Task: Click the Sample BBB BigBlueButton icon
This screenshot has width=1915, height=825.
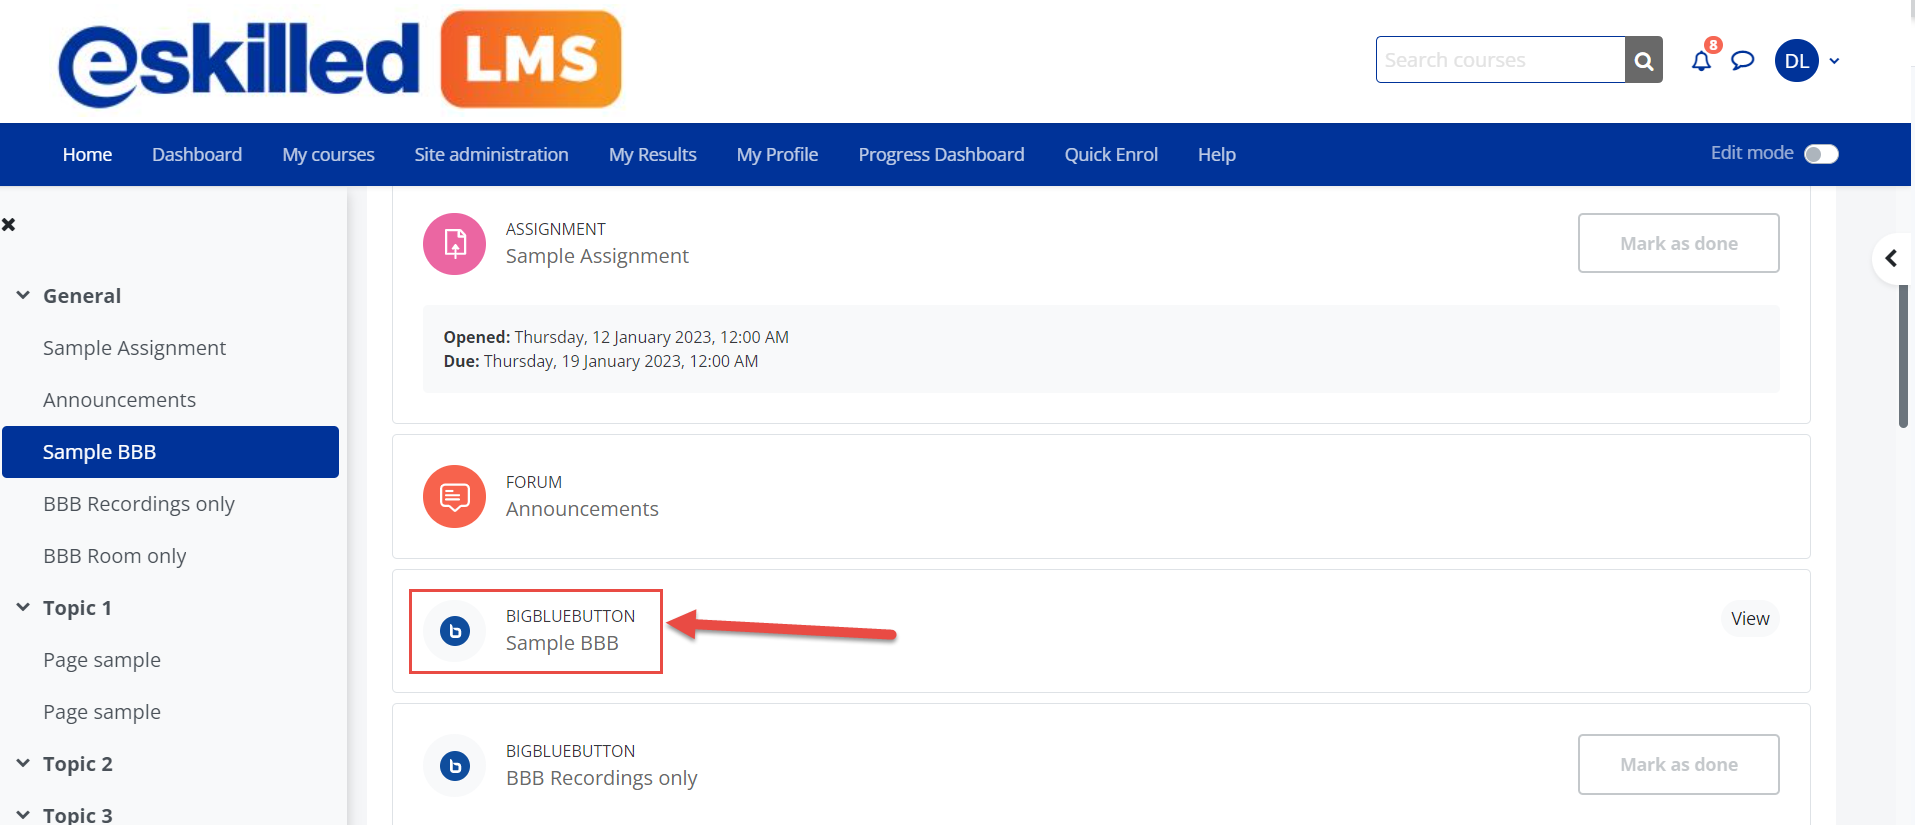Action: (455, 631)
